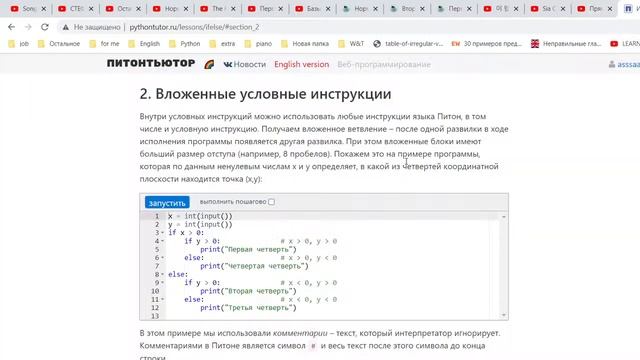The width and height of the screenshot is (640, 360).
Task: Click the user profile icon near asssaa
Action: [x=611, y=64]
